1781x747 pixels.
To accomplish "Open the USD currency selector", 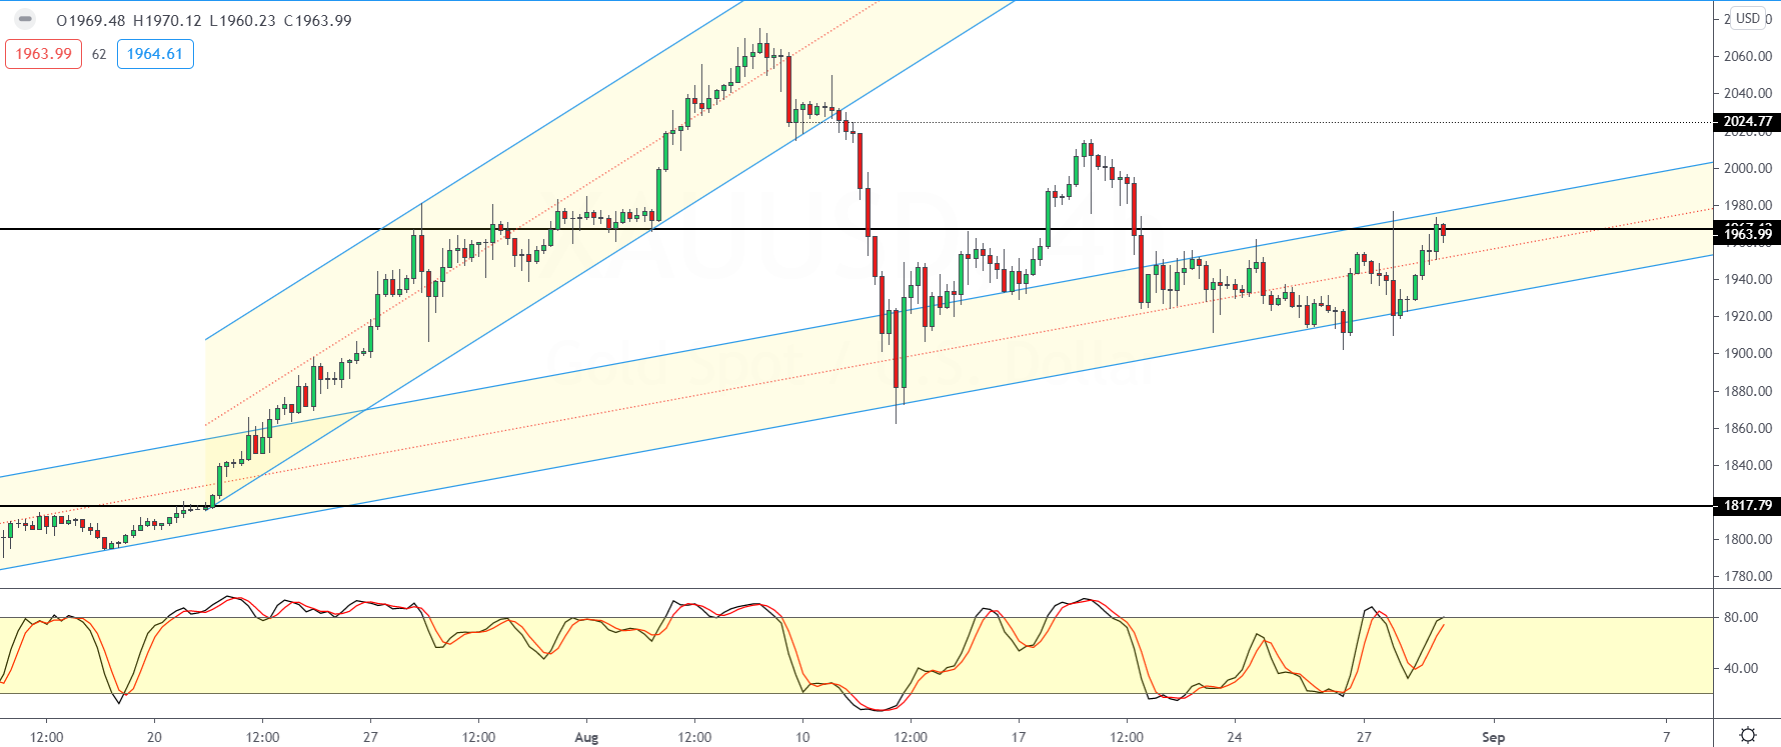I will [x=1748, y=18].
